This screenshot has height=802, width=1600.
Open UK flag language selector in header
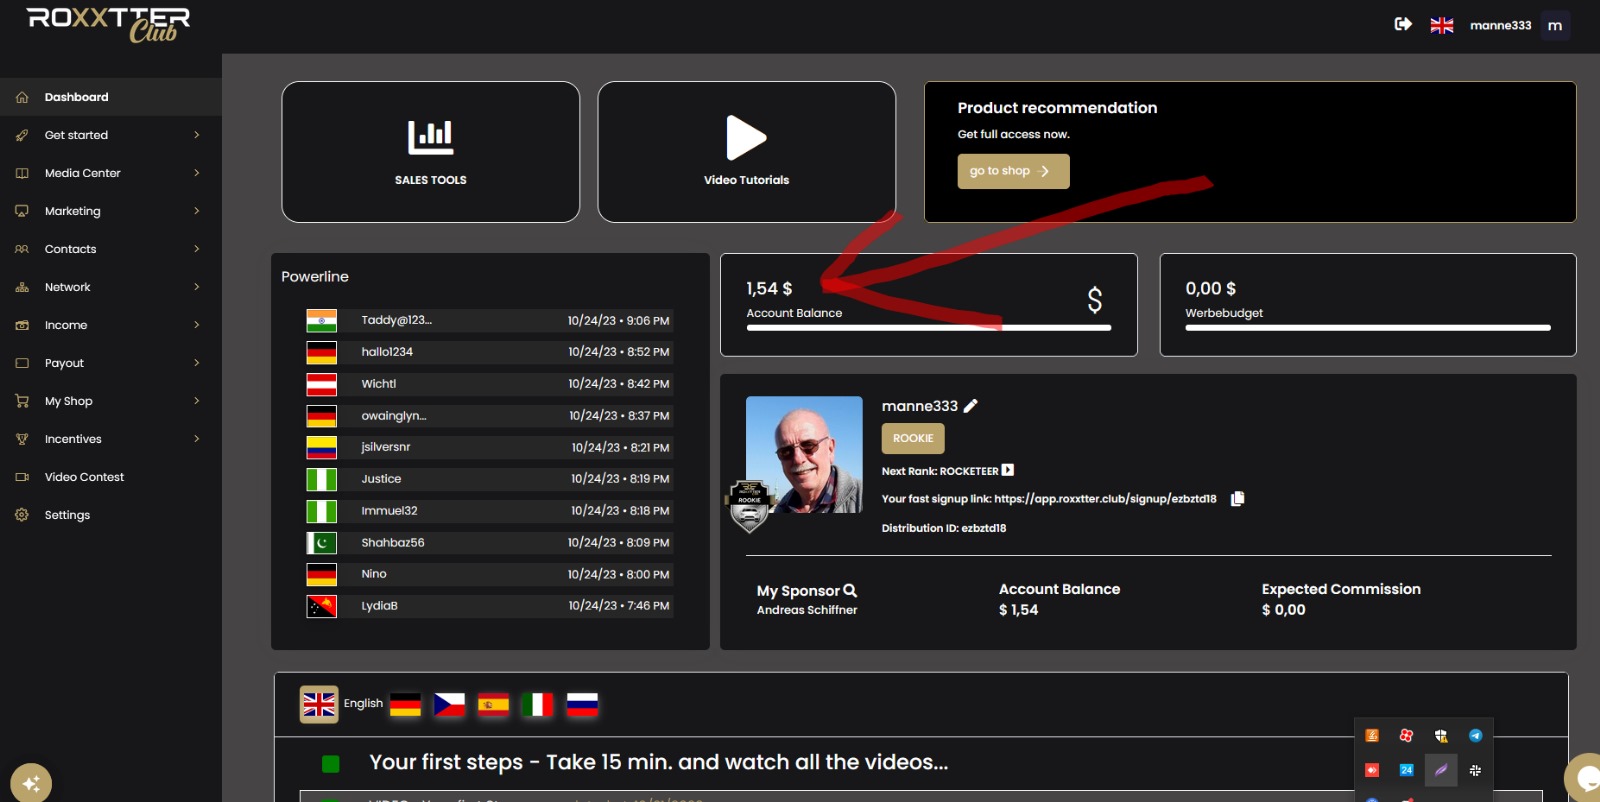point(1442,25)
